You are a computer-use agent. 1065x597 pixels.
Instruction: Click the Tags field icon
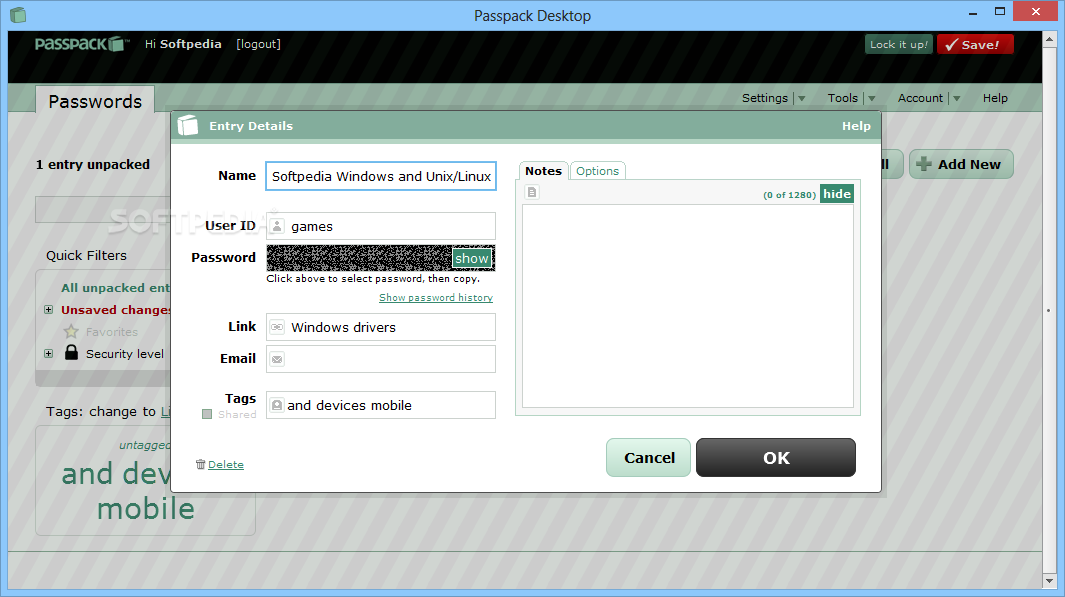[x=276, y=405]
